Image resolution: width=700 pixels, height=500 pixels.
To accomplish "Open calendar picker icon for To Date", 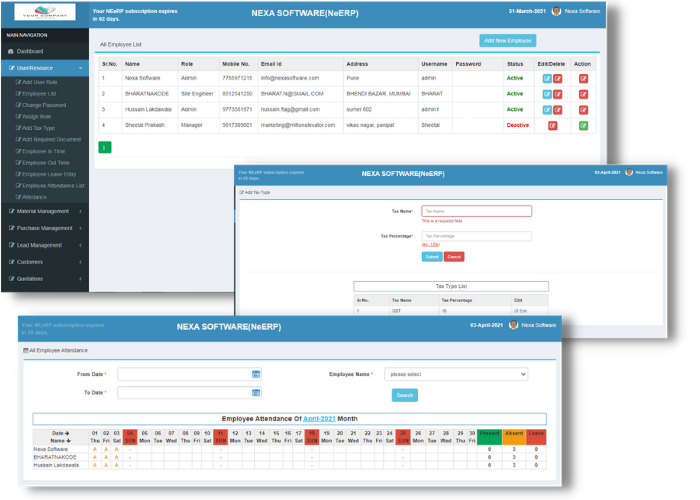I will point(256,393).
